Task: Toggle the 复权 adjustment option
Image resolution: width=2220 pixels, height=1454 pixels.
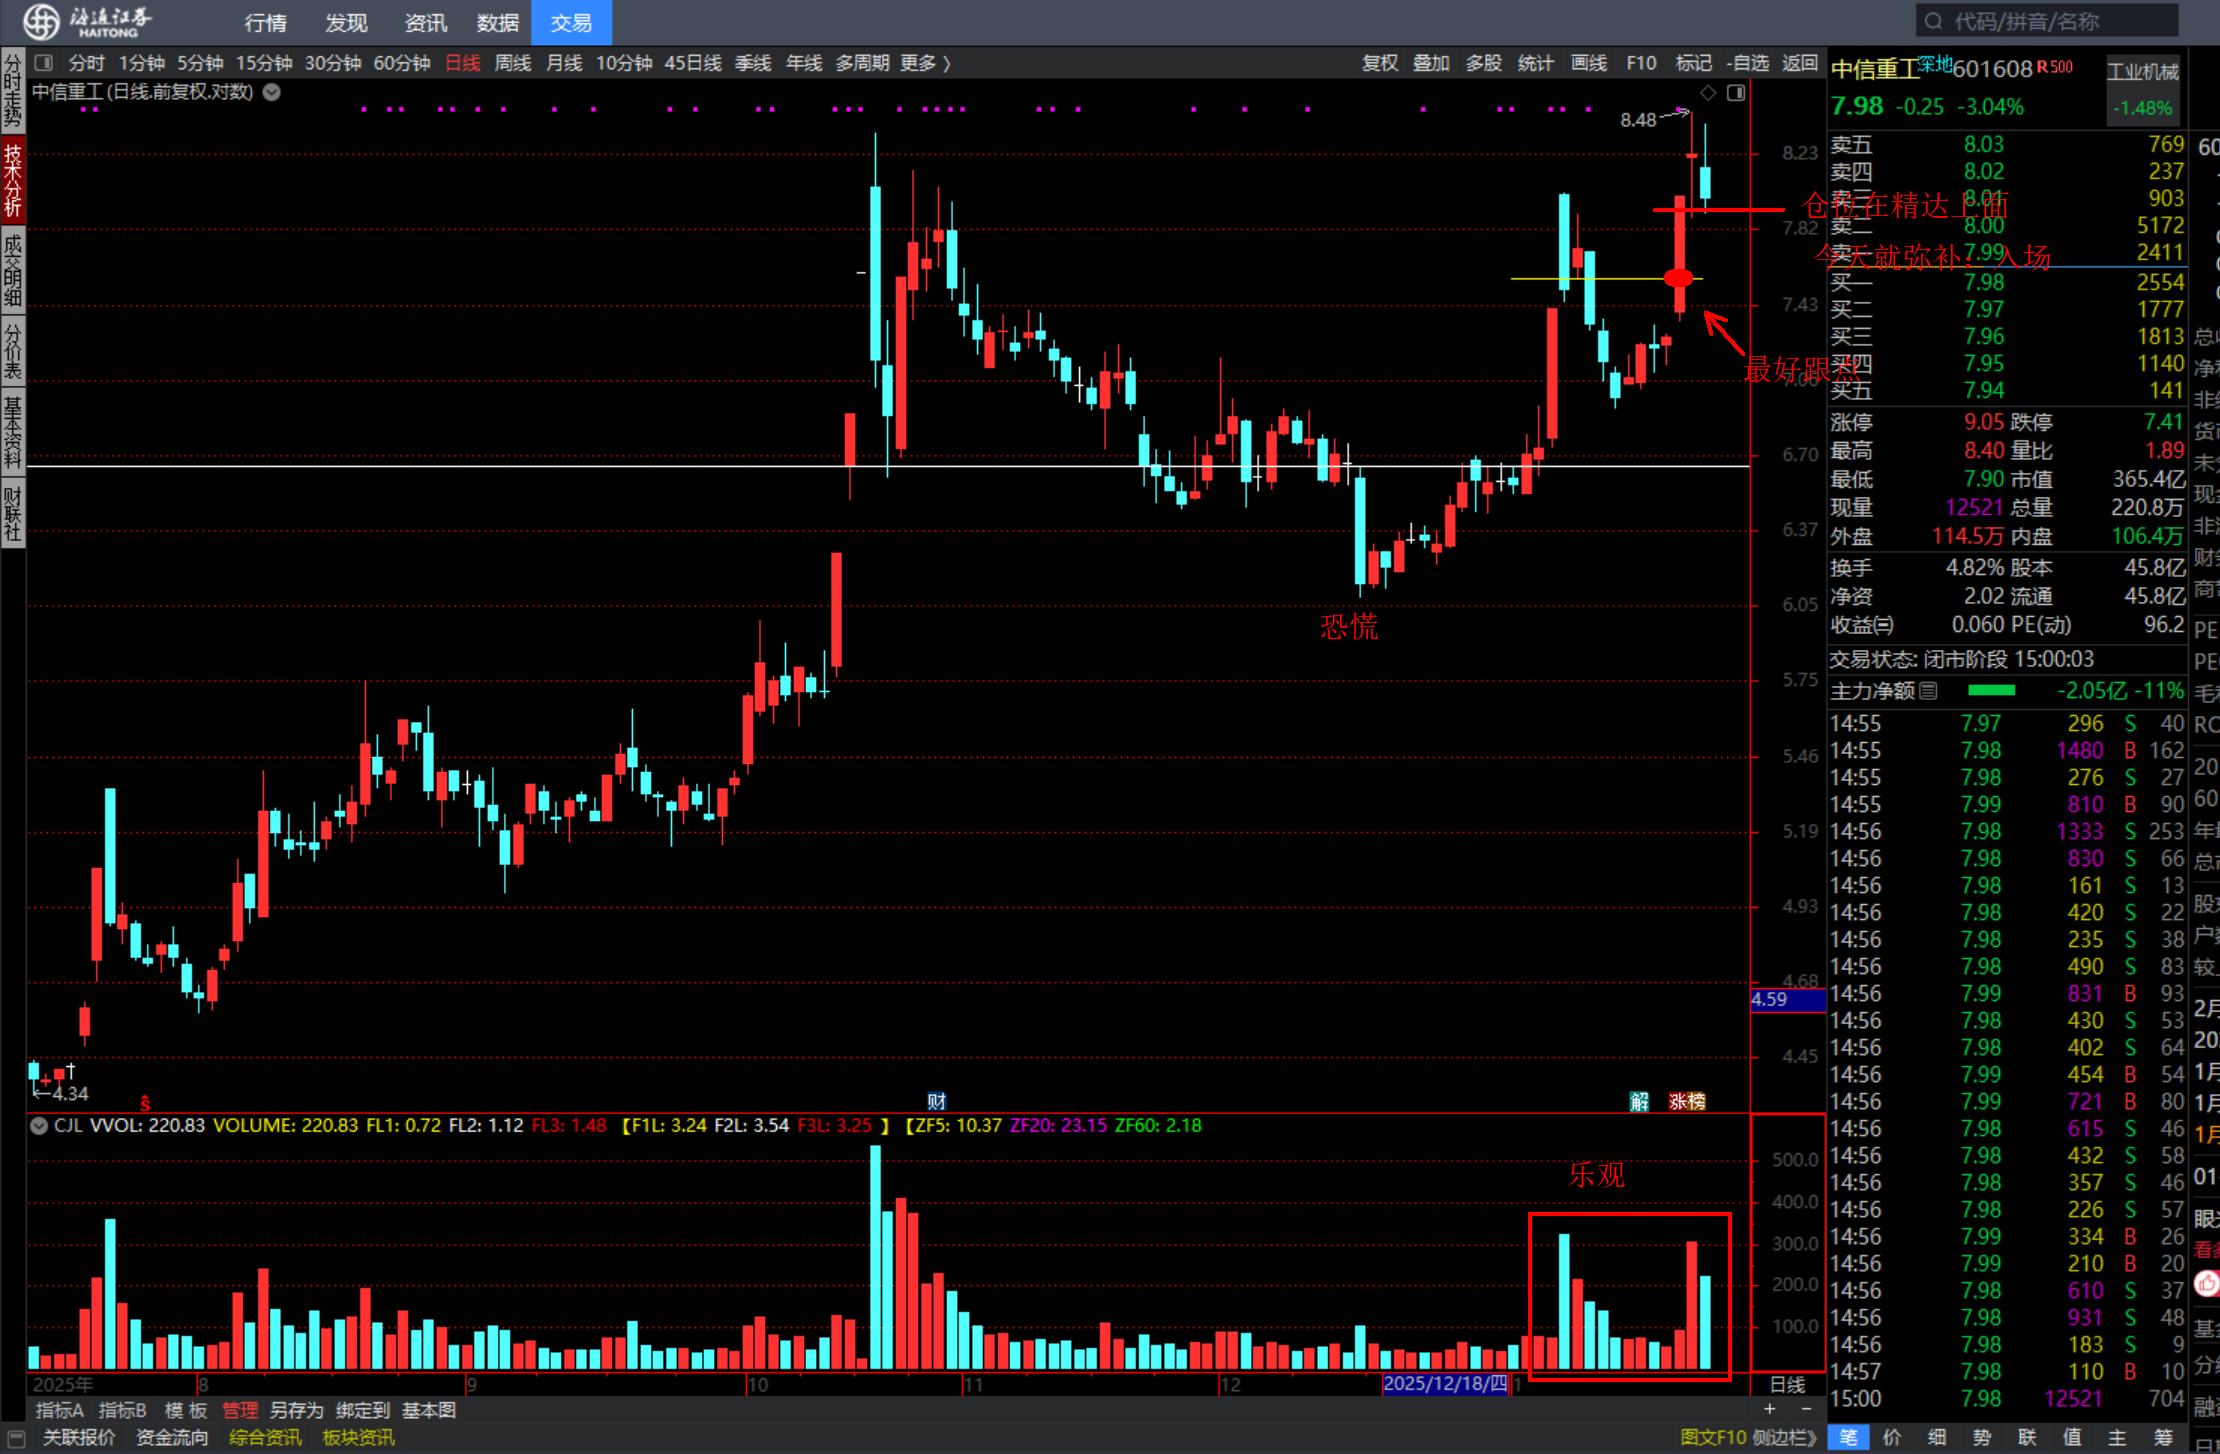Action: (1379, 63)
